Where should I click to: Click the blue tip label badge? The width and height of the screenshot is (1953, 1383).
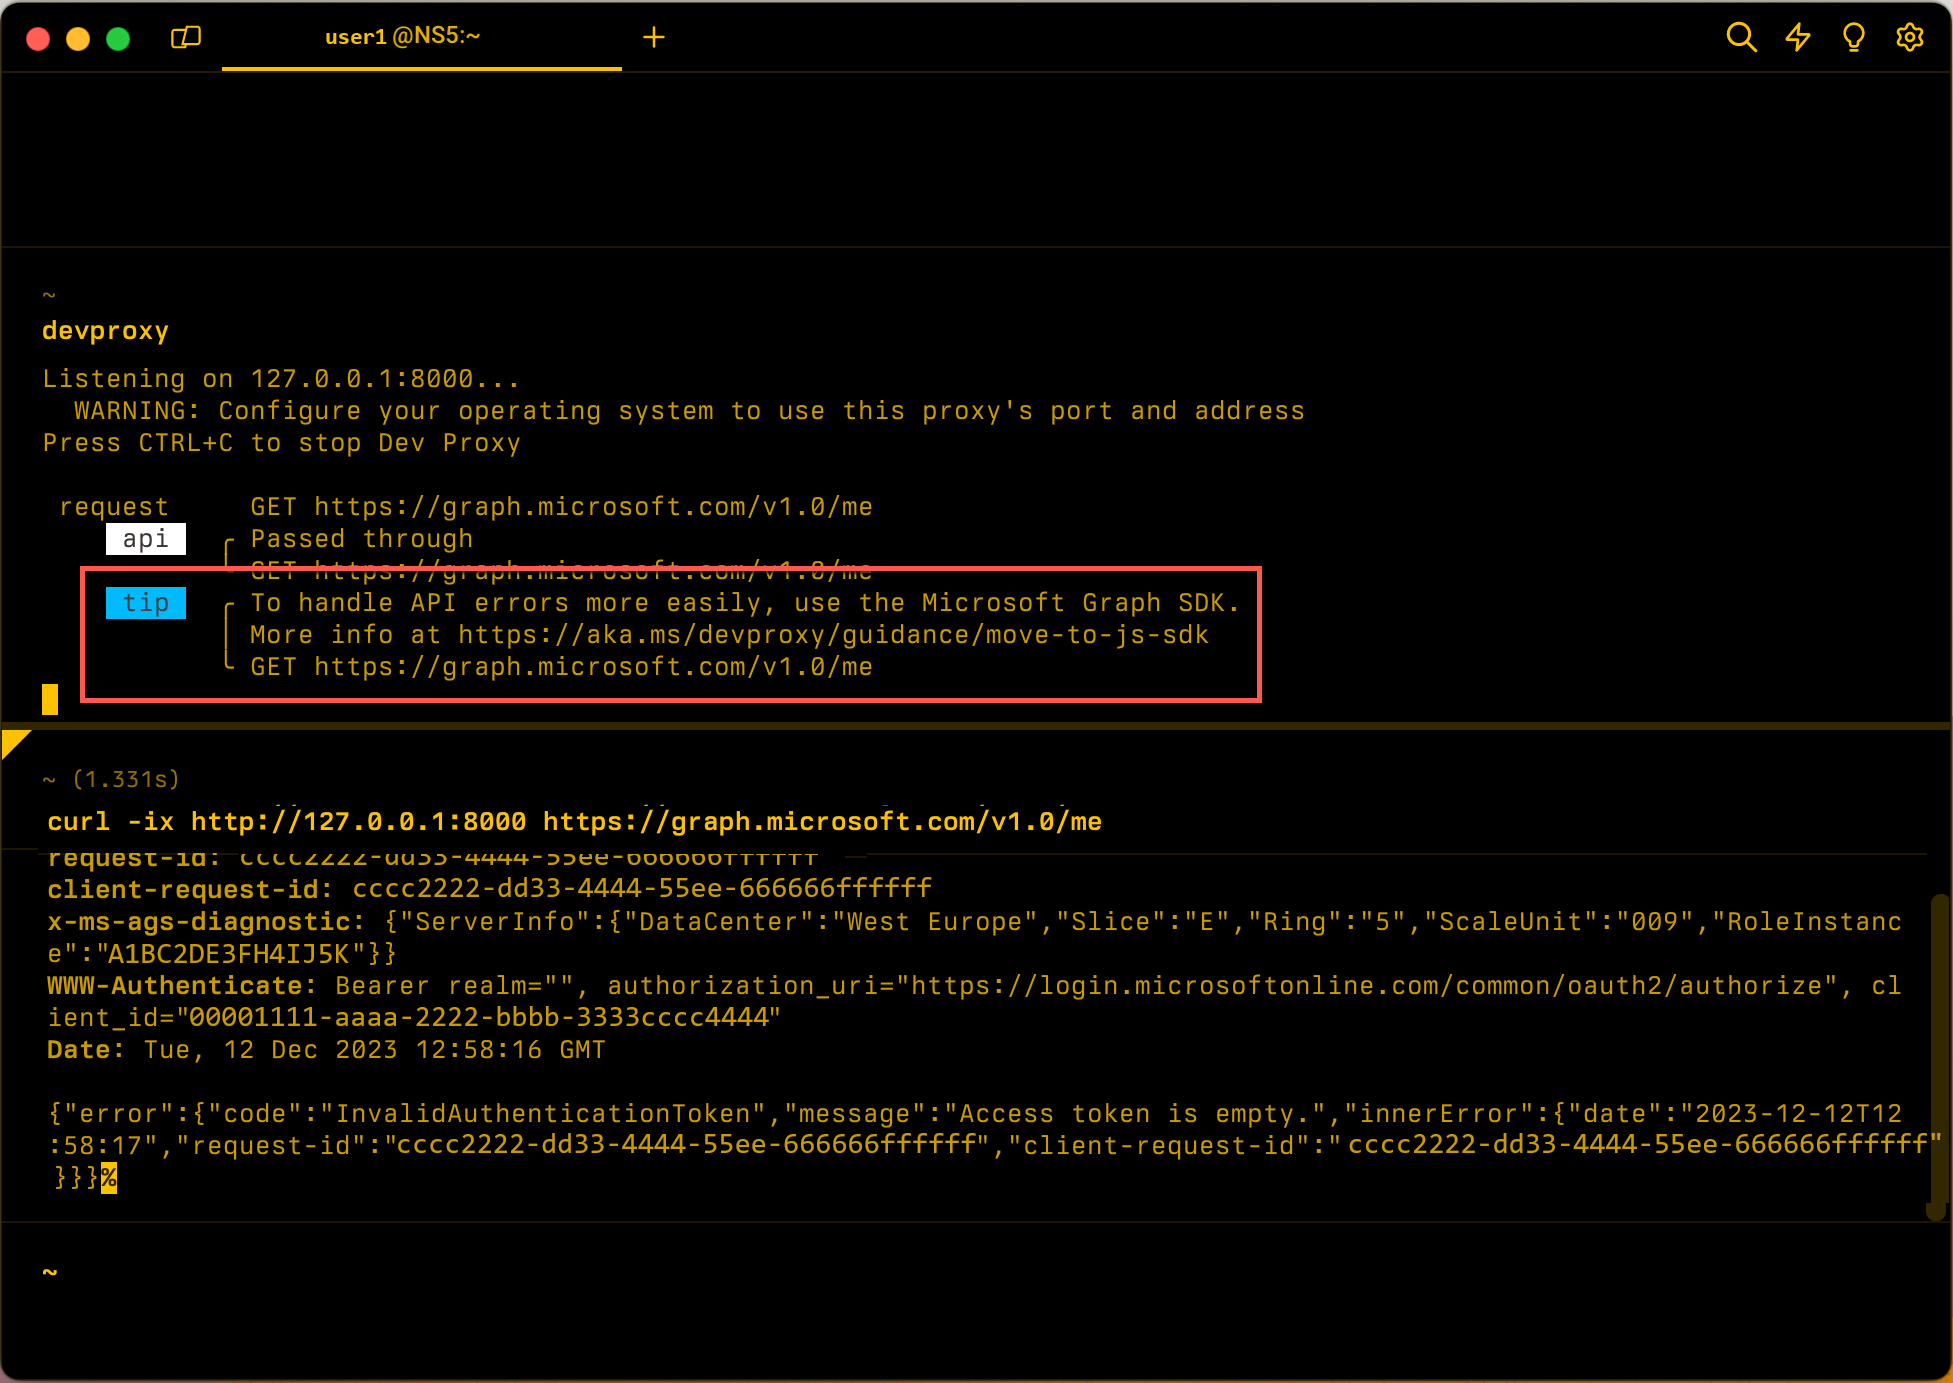coord(146,603)
